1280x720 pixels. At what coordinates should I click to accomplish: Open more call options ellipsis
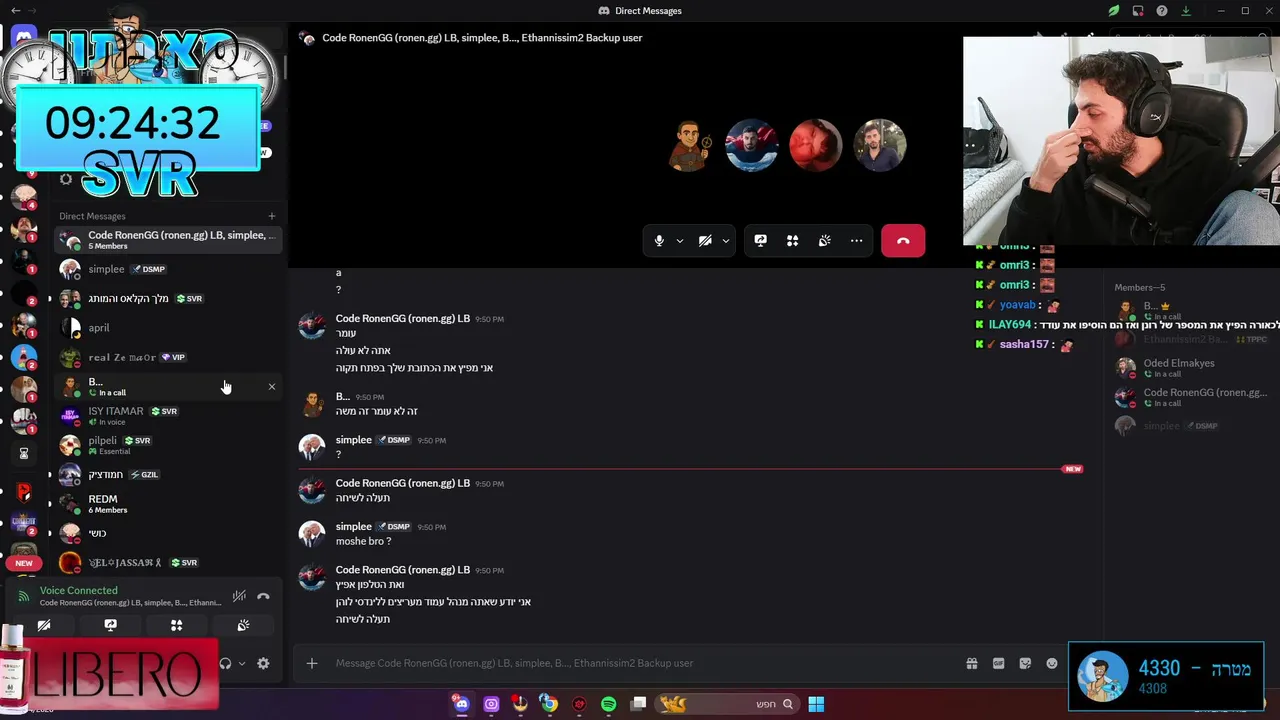[856, 241]
